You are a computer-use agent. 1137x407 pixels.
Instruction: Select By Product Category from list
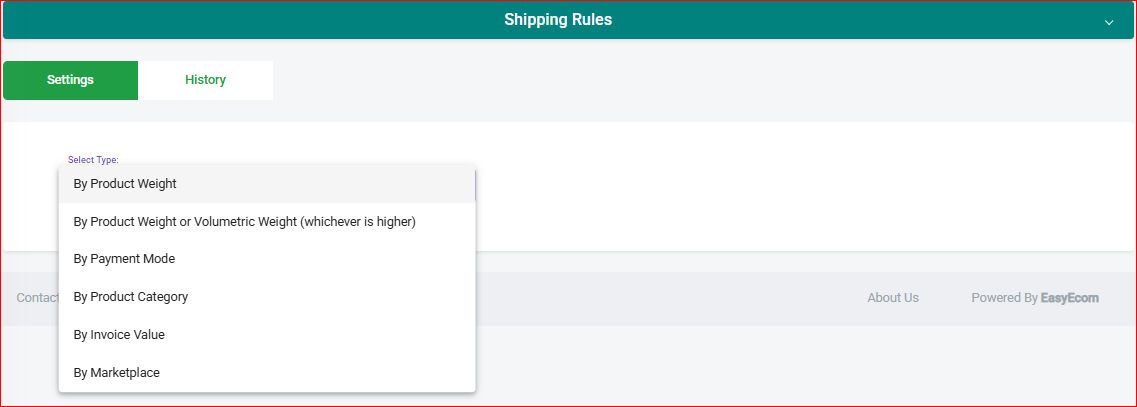(x=267, y=297)
